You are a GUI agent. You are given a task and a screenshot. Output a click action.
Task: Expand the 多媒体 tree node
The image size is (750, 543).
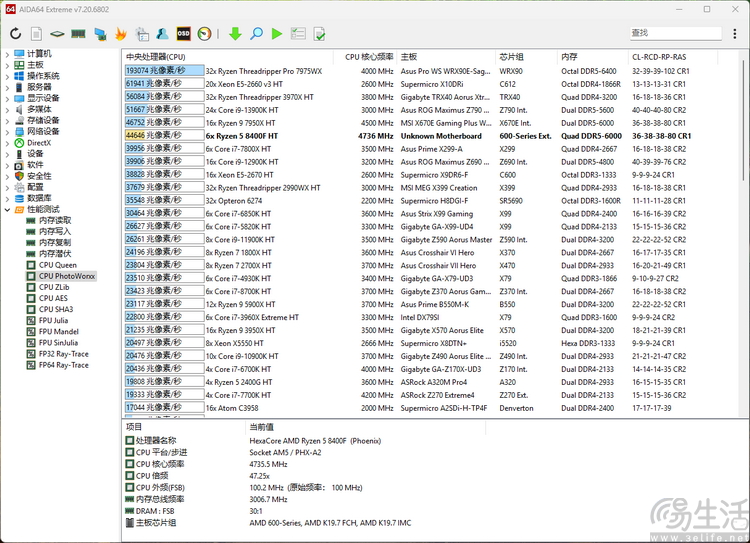[7, 109]
